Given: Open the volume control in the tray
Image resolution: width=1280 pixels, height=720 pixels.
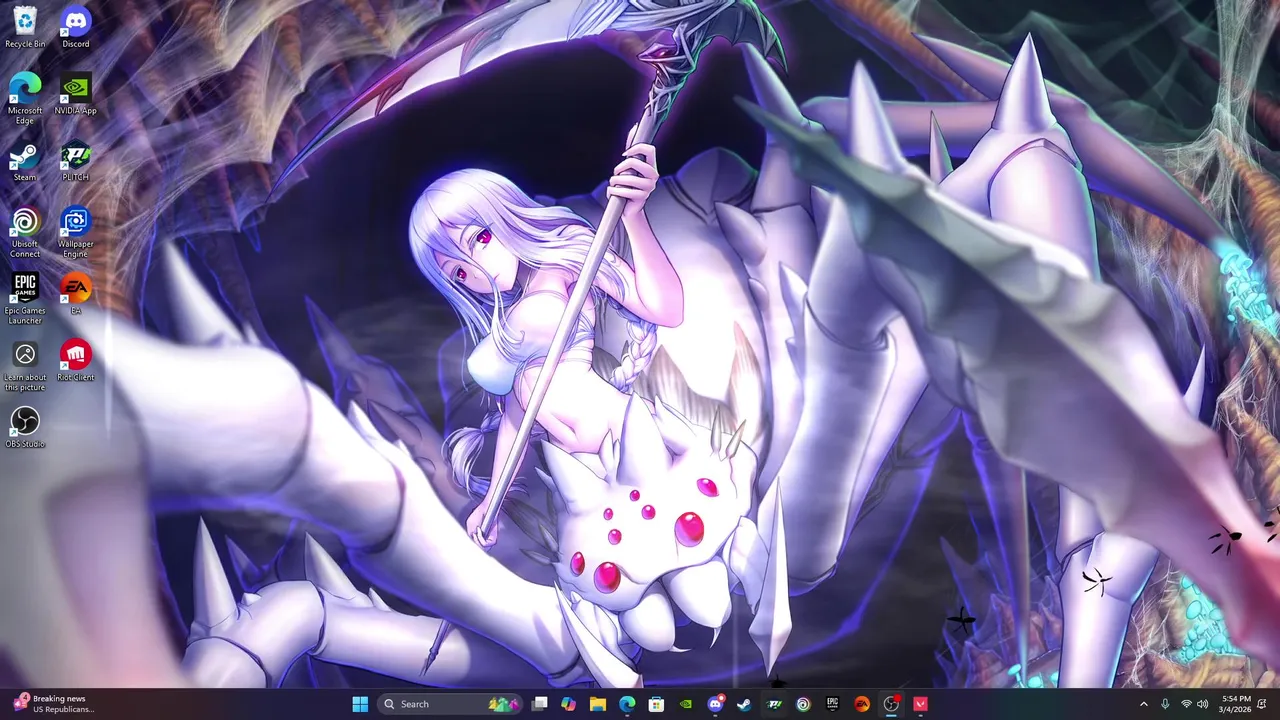Looking at the screenshot, I should [1203, 704].
